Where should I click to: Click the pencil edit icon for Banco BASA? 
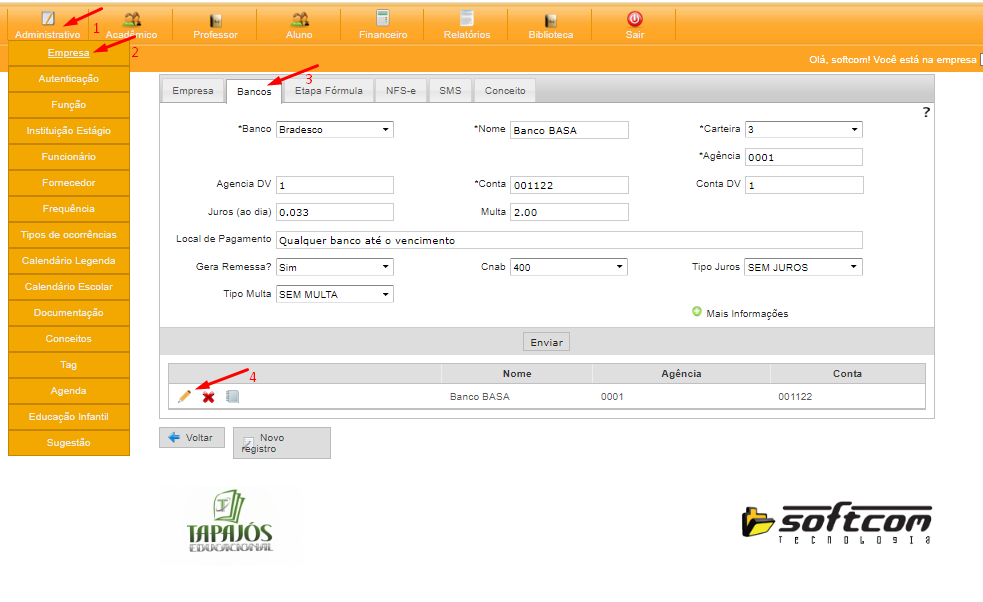184,397
